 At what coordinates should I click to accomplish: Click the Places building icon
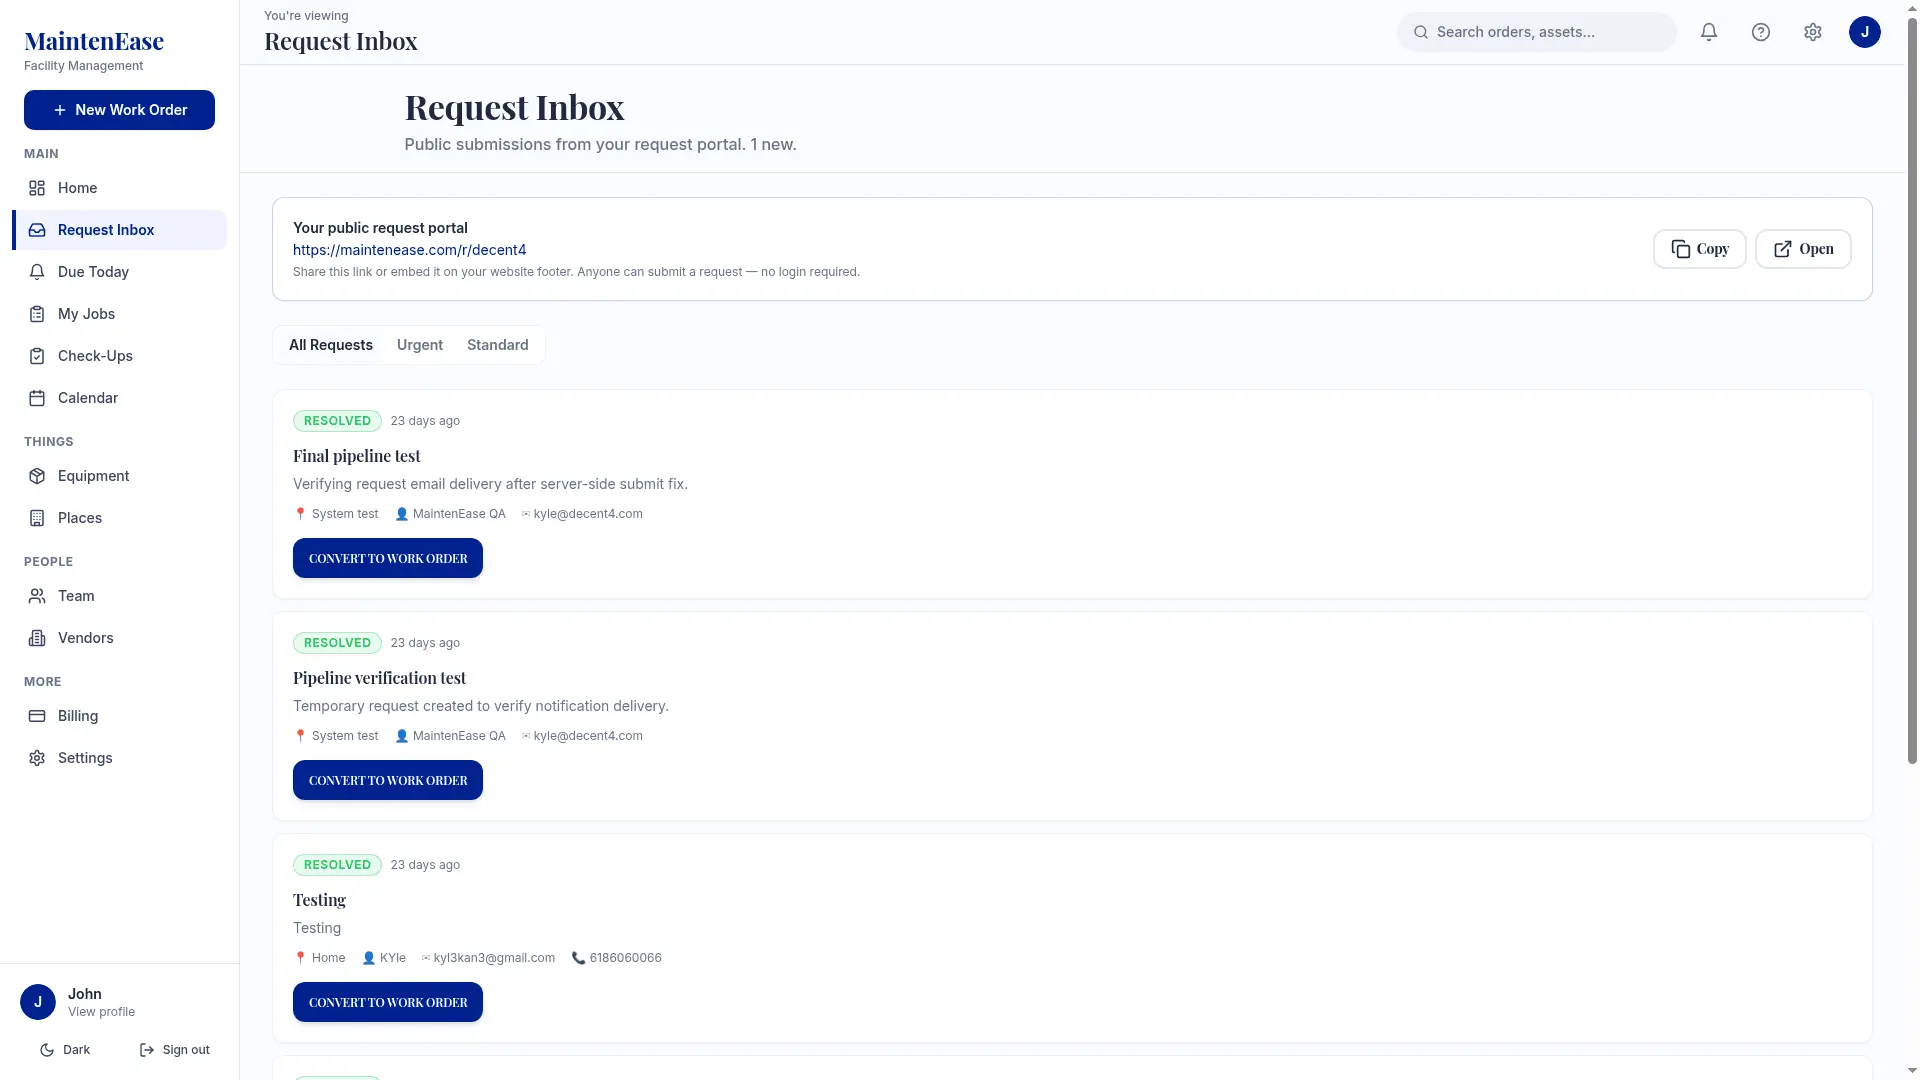click(37, 518)
